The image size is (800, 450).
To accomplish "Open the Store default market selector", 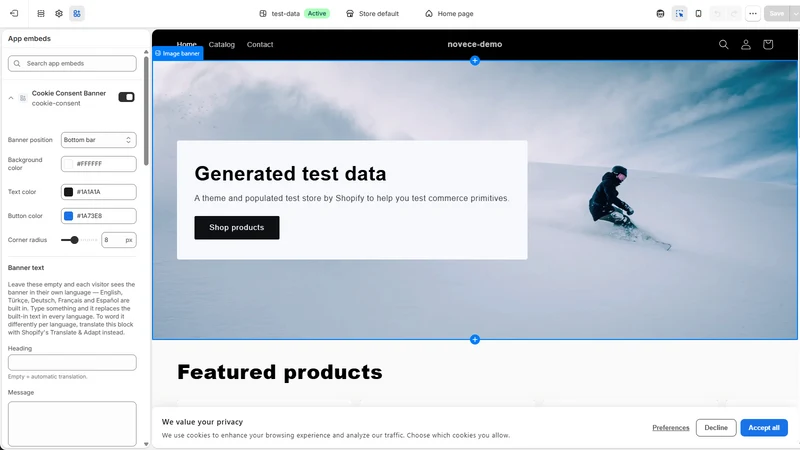I will [372, 14].
